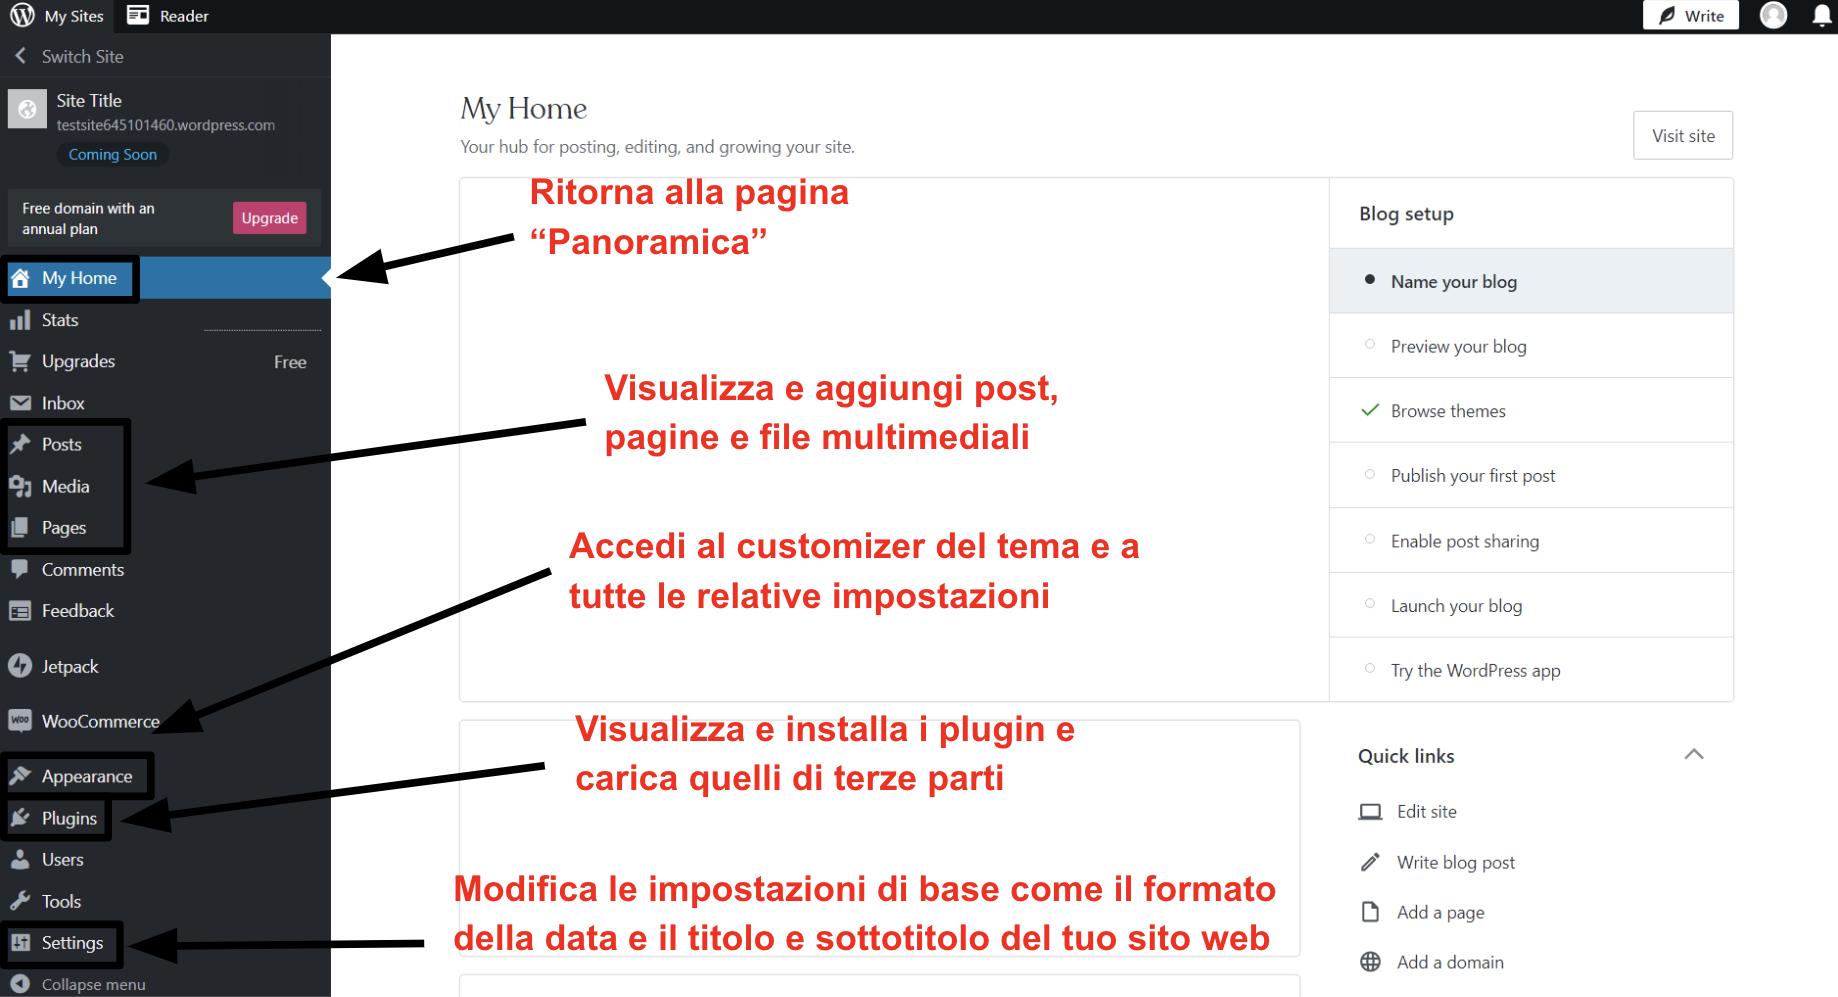Click the Feedback icon in sidebar
The image size is (1838, 997).
coord(20,611)
